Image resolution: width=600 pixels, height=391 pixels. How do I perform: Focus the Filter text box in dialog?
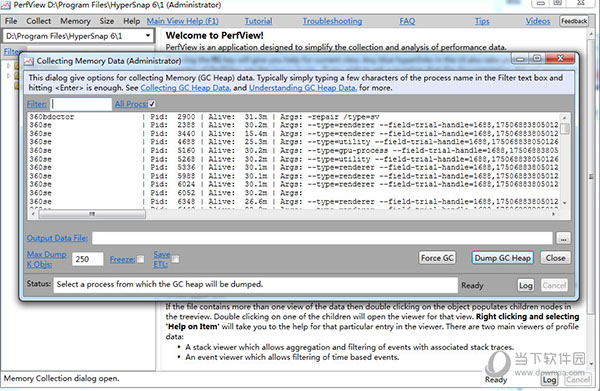pyautogui.click(x=81, y=104)
